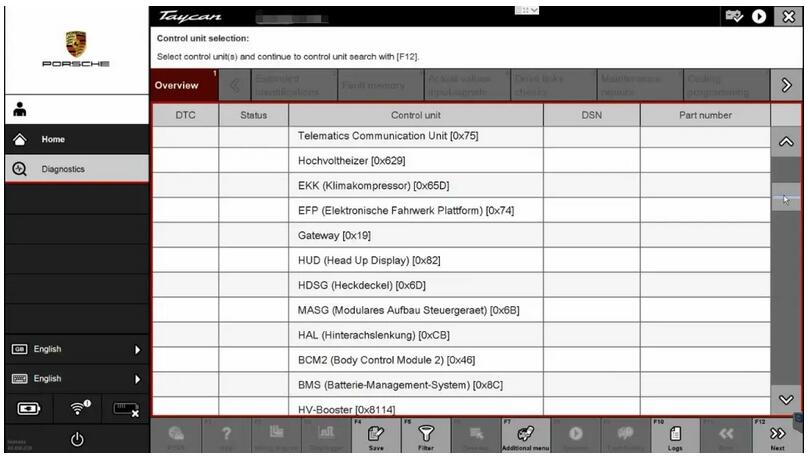Select HAL (Hinterachslenkung) [0xCB] row
This screenshot has height=457, width=808.
(x=461, y=335)
